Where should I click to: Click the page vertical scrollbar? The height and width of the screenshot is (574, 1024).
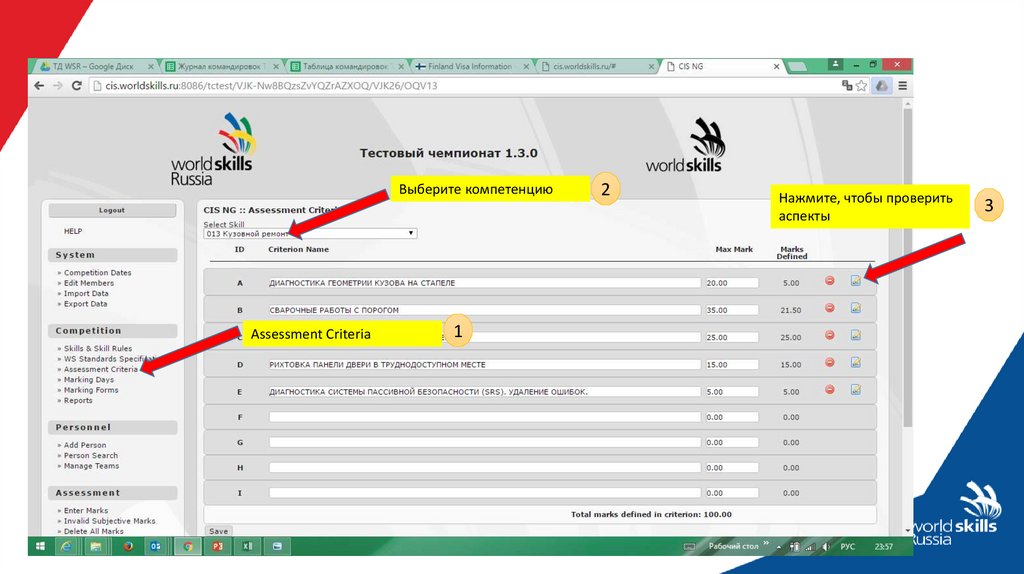coord(907,268)
